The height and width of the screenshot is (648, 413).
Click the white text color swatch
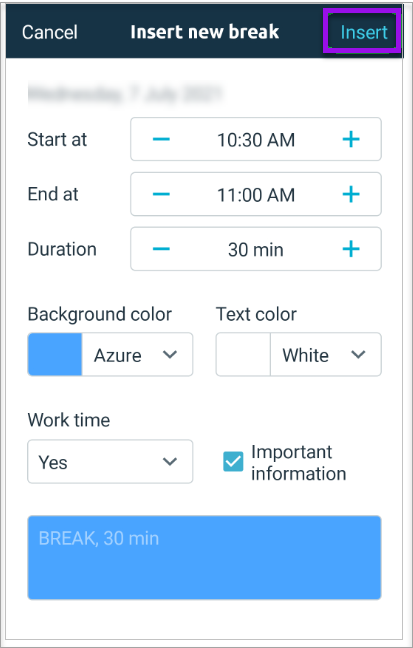tap(243, 355)
